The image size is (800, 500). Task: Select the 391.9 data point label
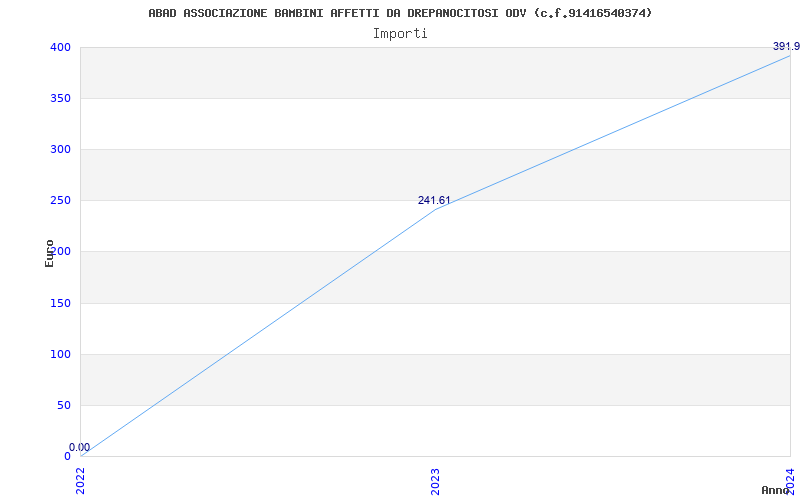pyautogui.click(x=786, y=46)
